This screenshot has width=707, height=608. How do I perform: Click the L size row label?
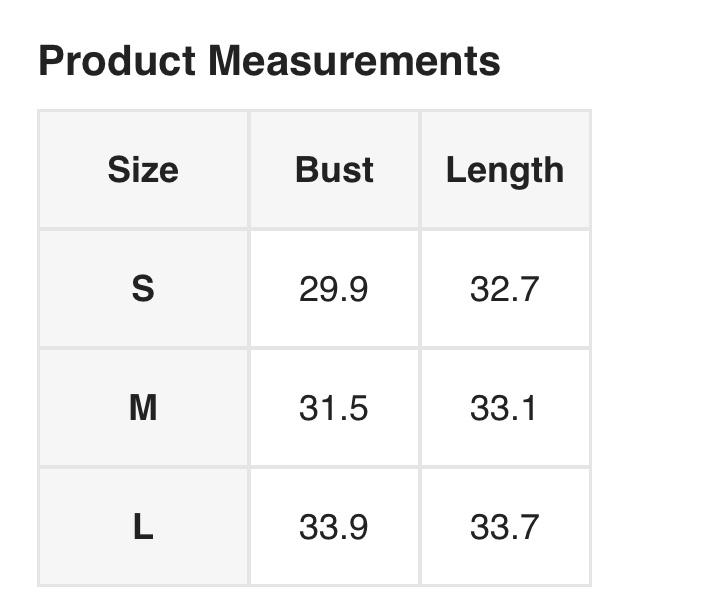143,527
